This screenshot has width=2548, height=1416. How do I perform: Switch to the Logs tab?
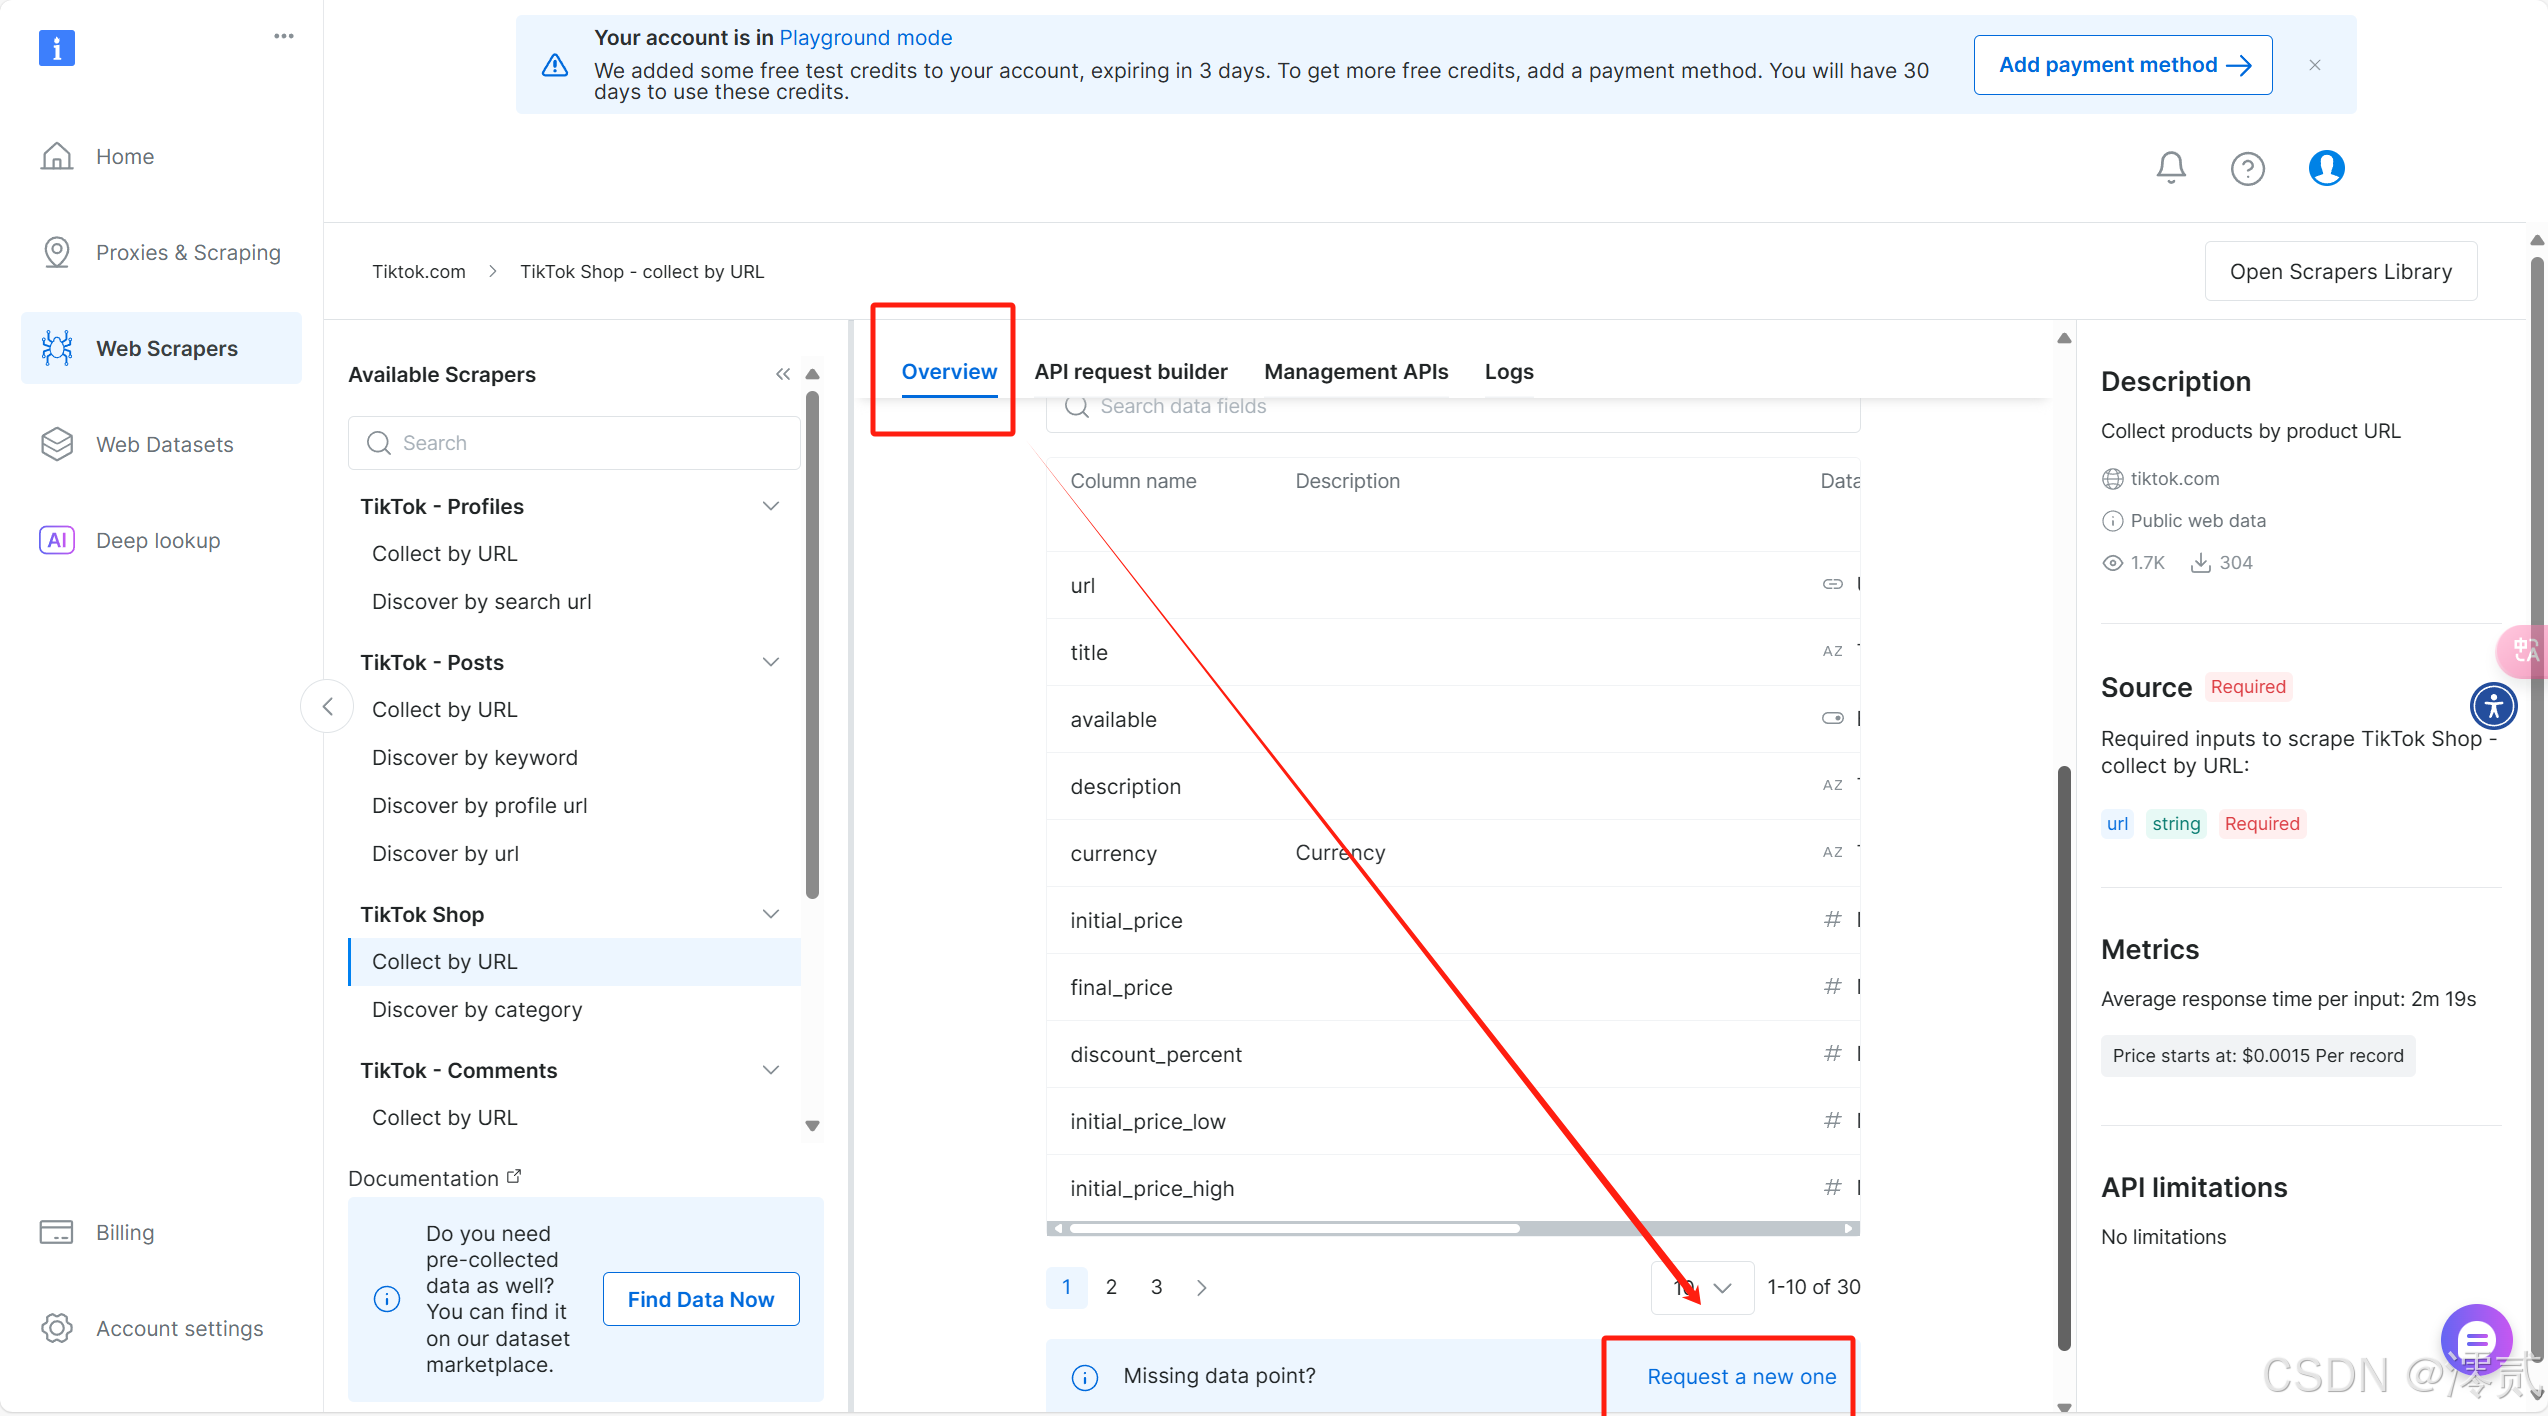(x=1508, y=372)
